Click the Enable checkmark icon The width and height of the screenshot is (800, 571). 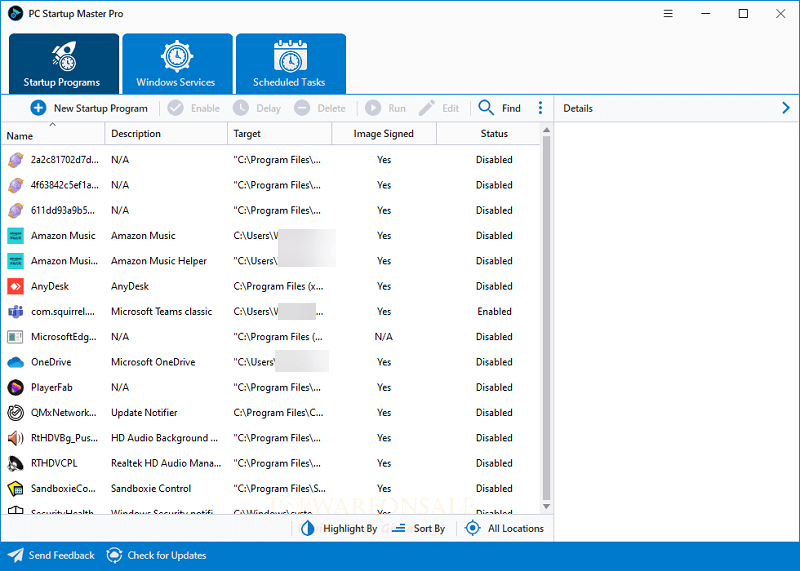[176, 108]
